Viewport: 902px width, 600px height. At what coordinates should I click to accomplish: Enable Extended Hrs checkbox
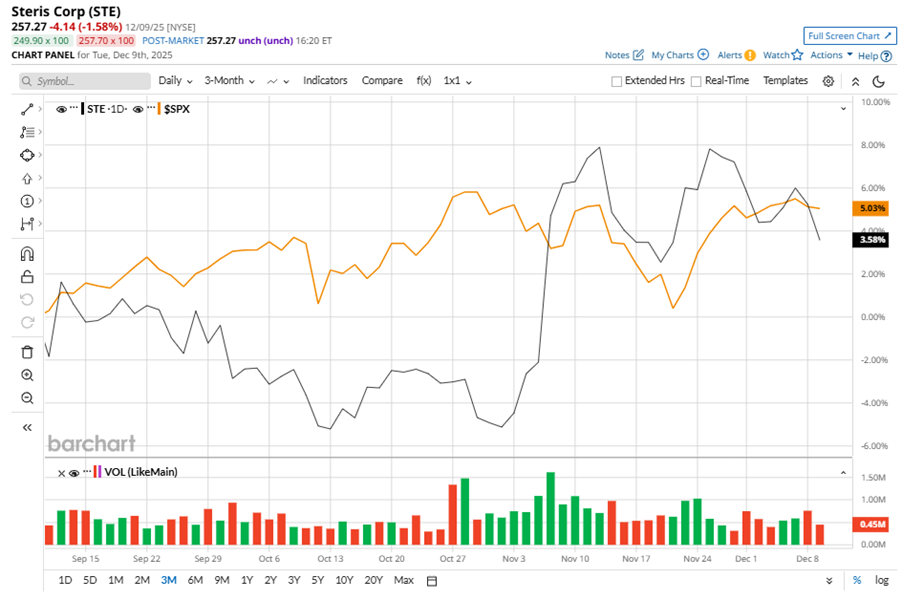click(x=617, y=82)
